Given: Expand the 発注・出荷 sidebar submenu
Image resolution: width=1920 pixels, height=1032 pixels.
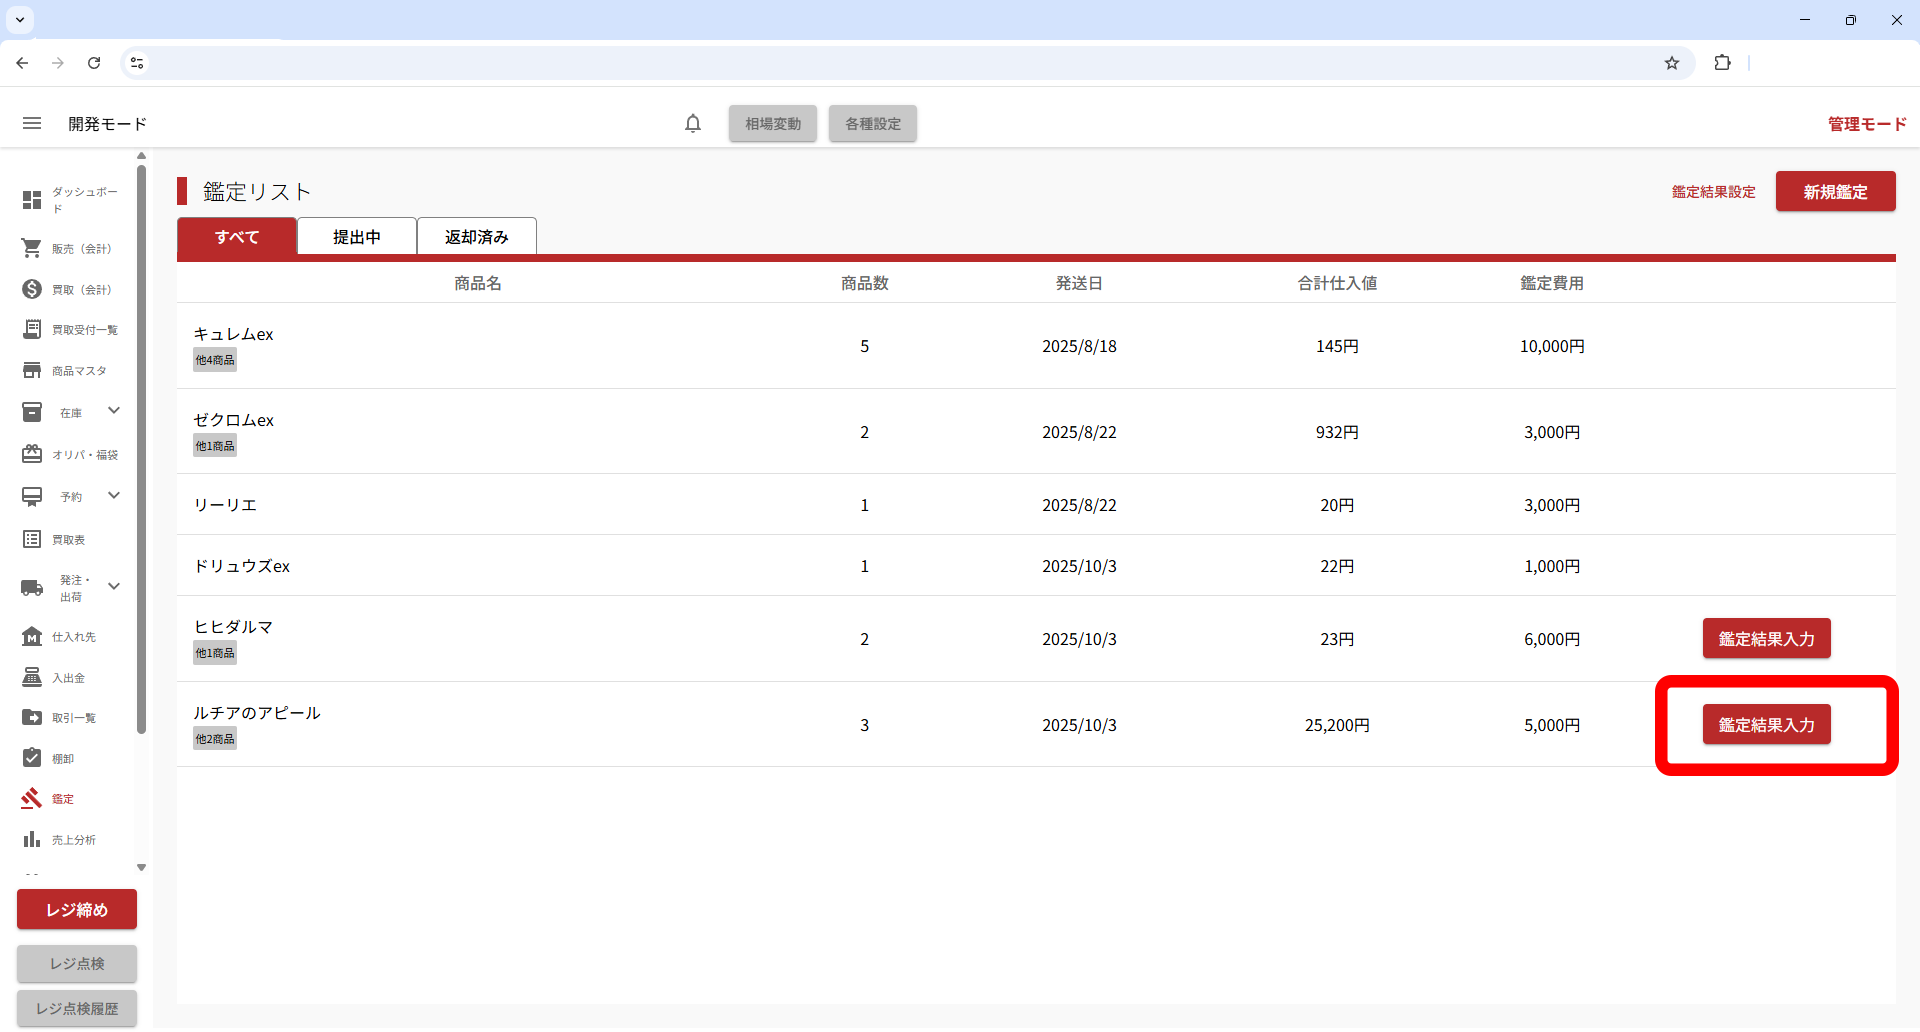Looking at the screenshot, I should (114, 587).
